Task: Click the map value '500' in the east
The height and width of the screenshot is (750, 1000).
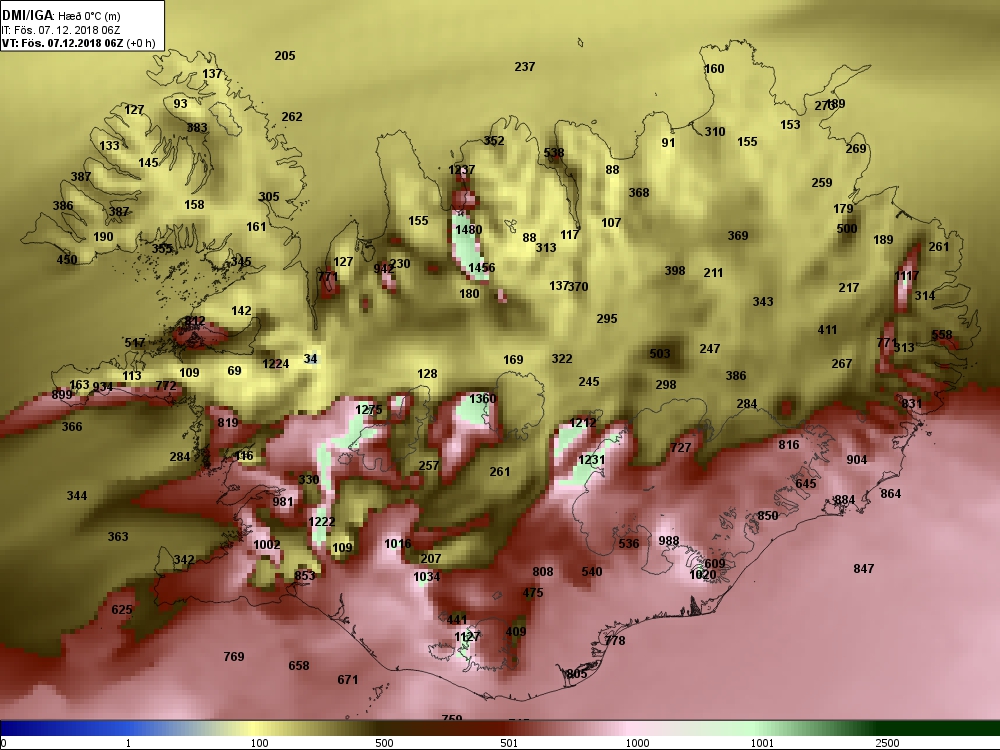Action: [x=847, y=229]
